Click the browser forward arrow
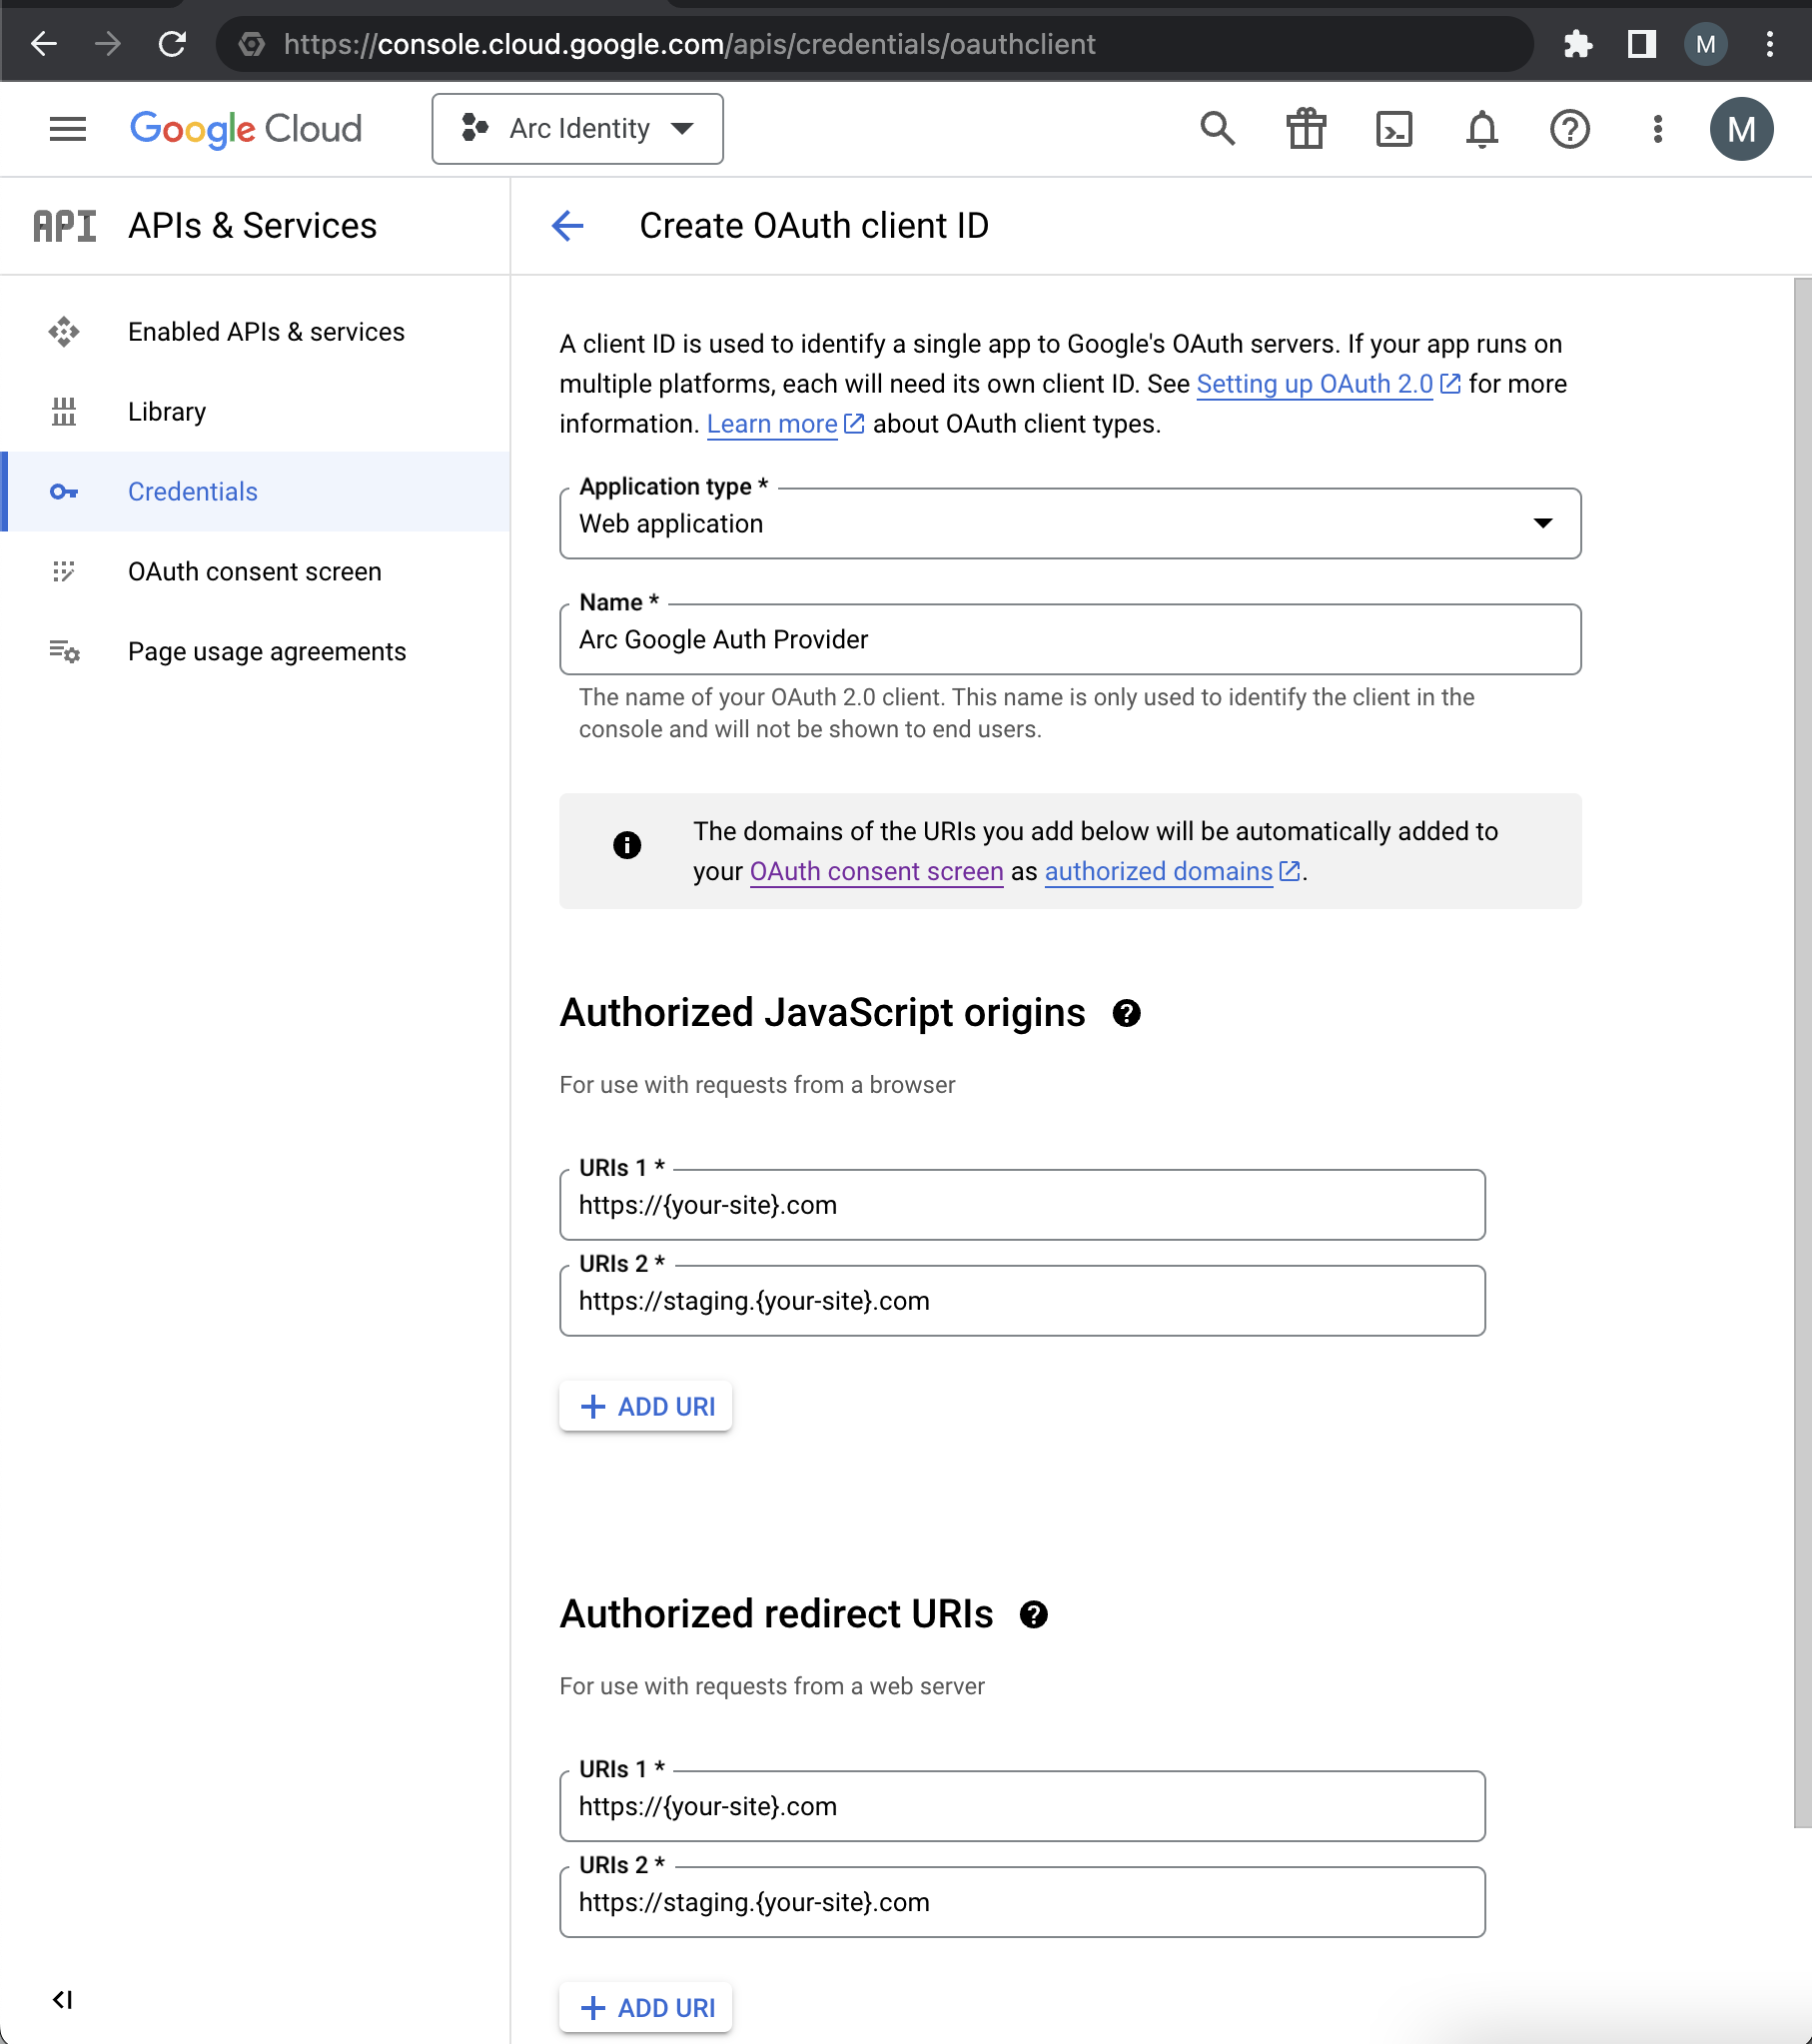The width and height of the screenshot is (1812, 2044). tap(107, 44)
